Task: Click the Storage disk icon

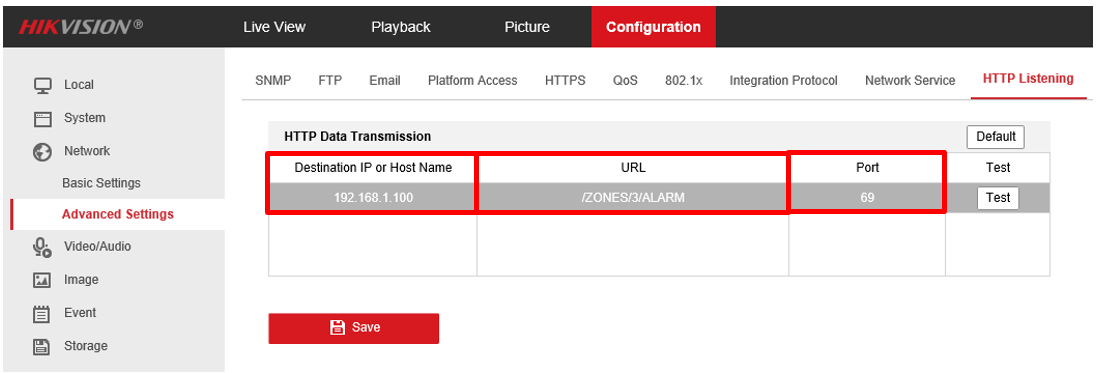Action: click(x=43, y=346)
